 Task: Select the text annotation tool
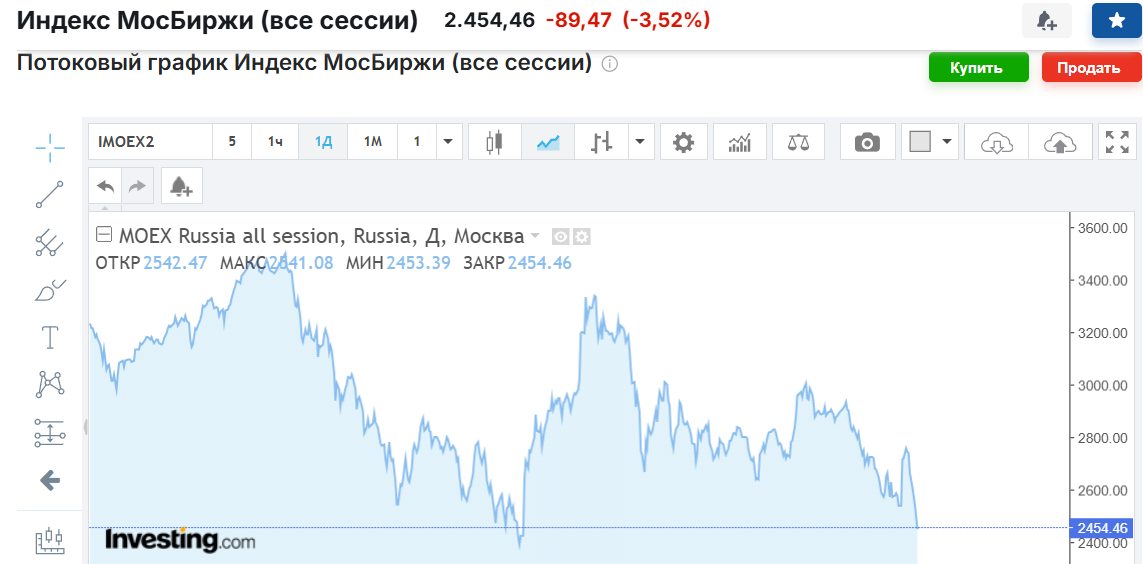click(x=50, y=338)
